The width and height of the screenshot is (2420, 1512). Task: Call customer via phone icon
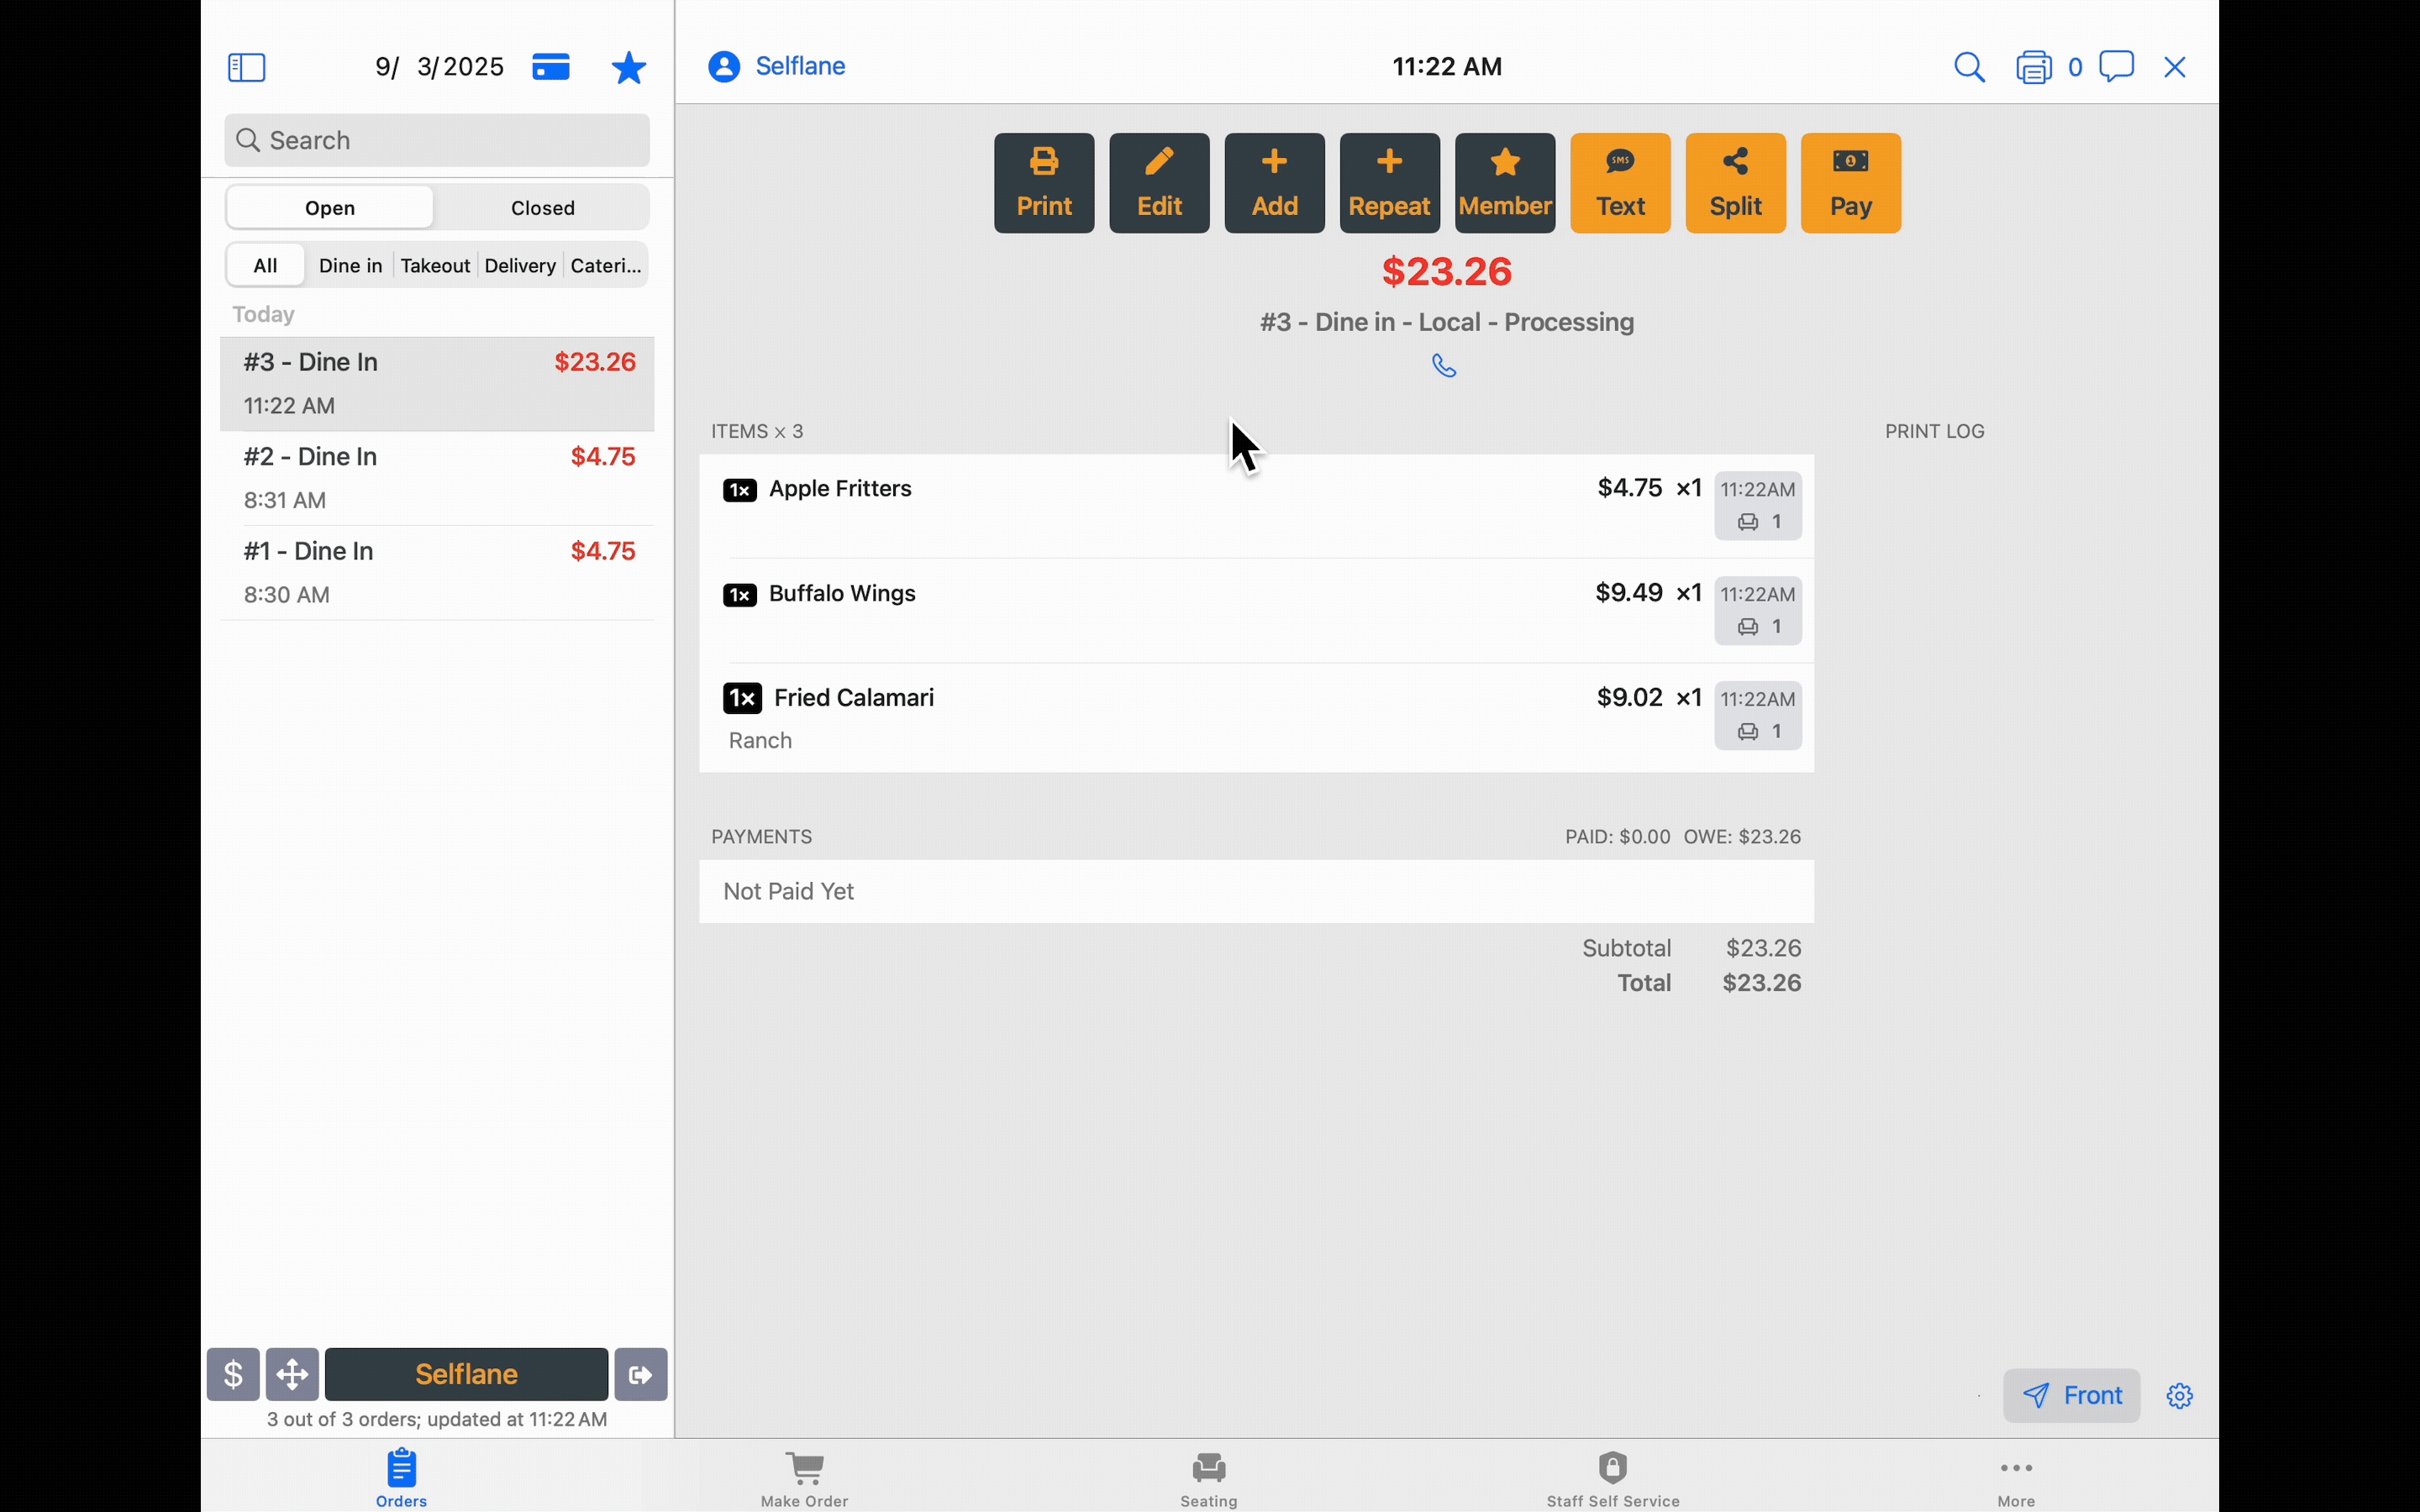(x=1444, y=366)
